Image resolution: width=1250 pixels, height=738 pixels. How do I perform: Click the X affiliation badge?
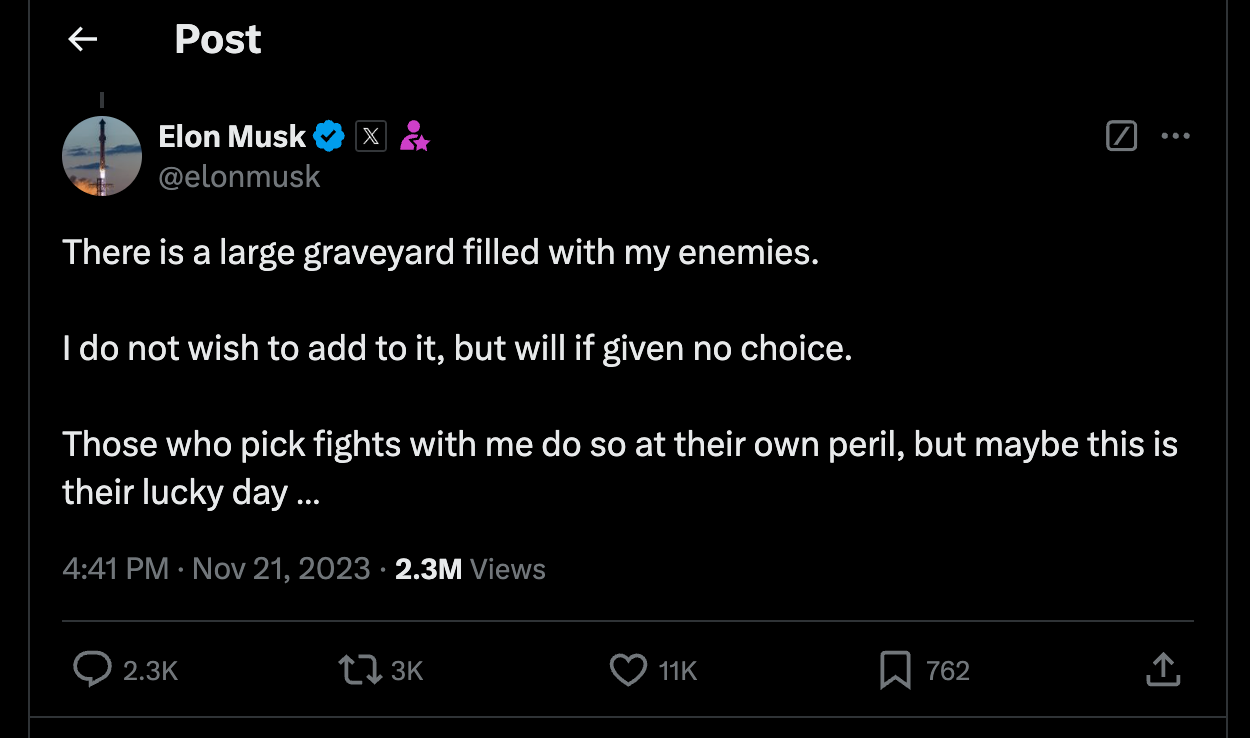(371, 136)
